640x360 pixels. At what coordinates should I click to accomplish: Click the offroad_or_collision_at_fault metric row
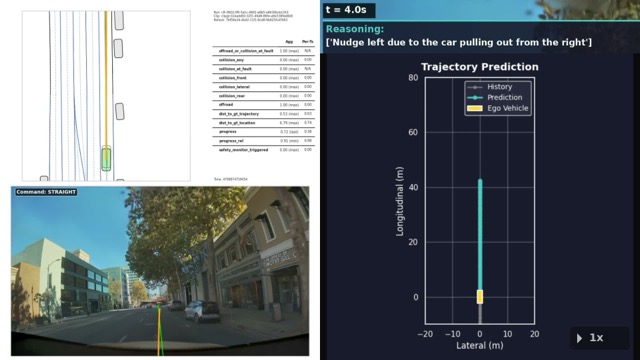coord(264,51)
